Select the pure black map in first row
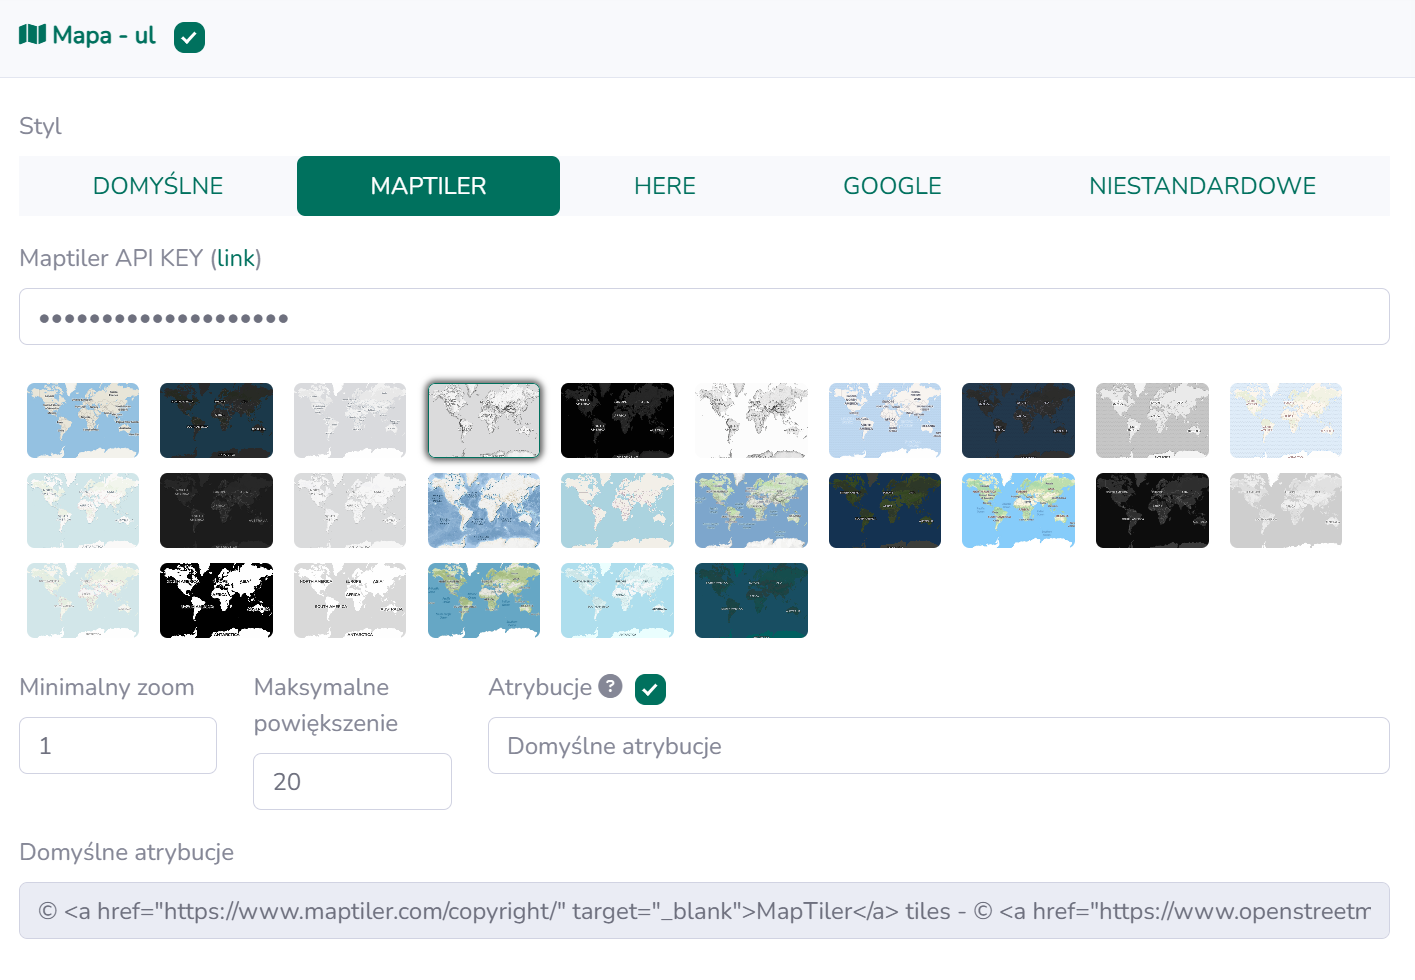 [x=617, y=420]
